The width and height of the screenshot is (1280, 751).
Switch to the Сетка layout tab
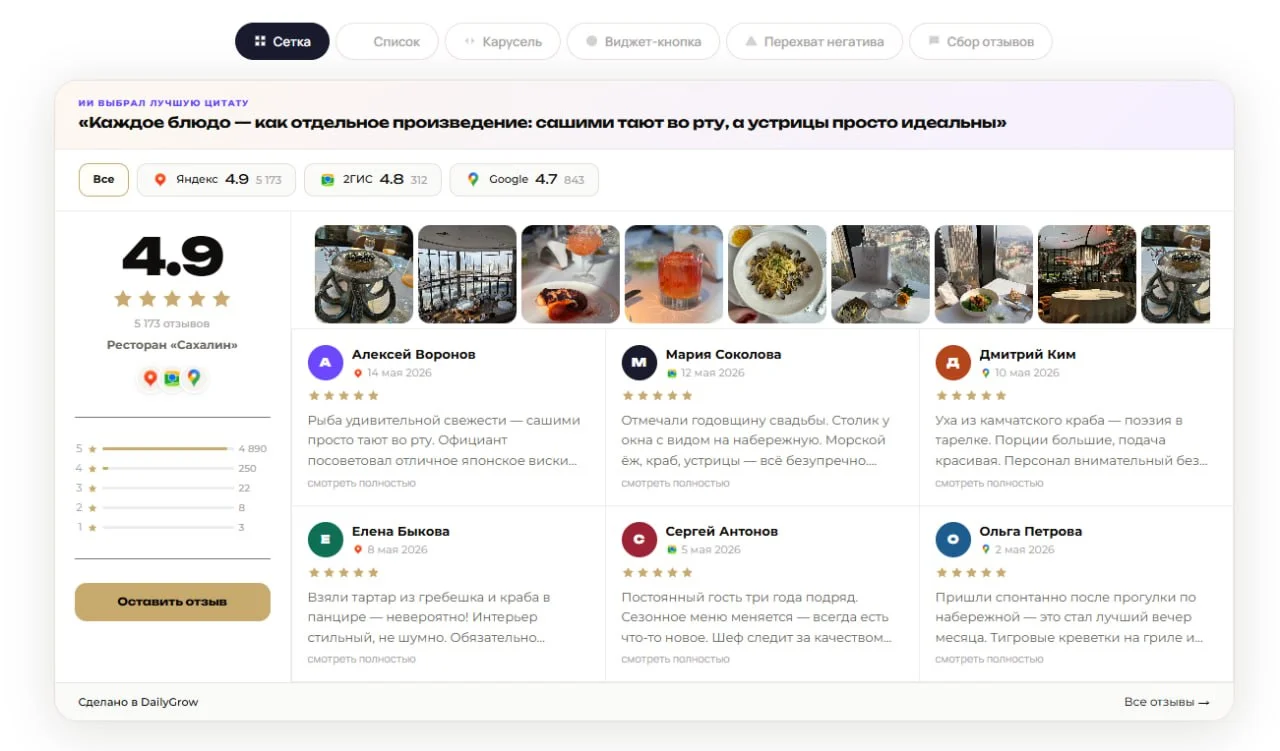point(282,42)
